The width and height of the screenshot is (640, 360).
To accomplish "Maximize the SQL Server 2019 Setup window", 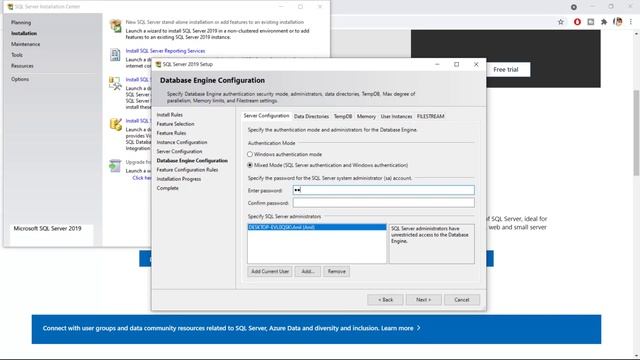I will point(456,64).
